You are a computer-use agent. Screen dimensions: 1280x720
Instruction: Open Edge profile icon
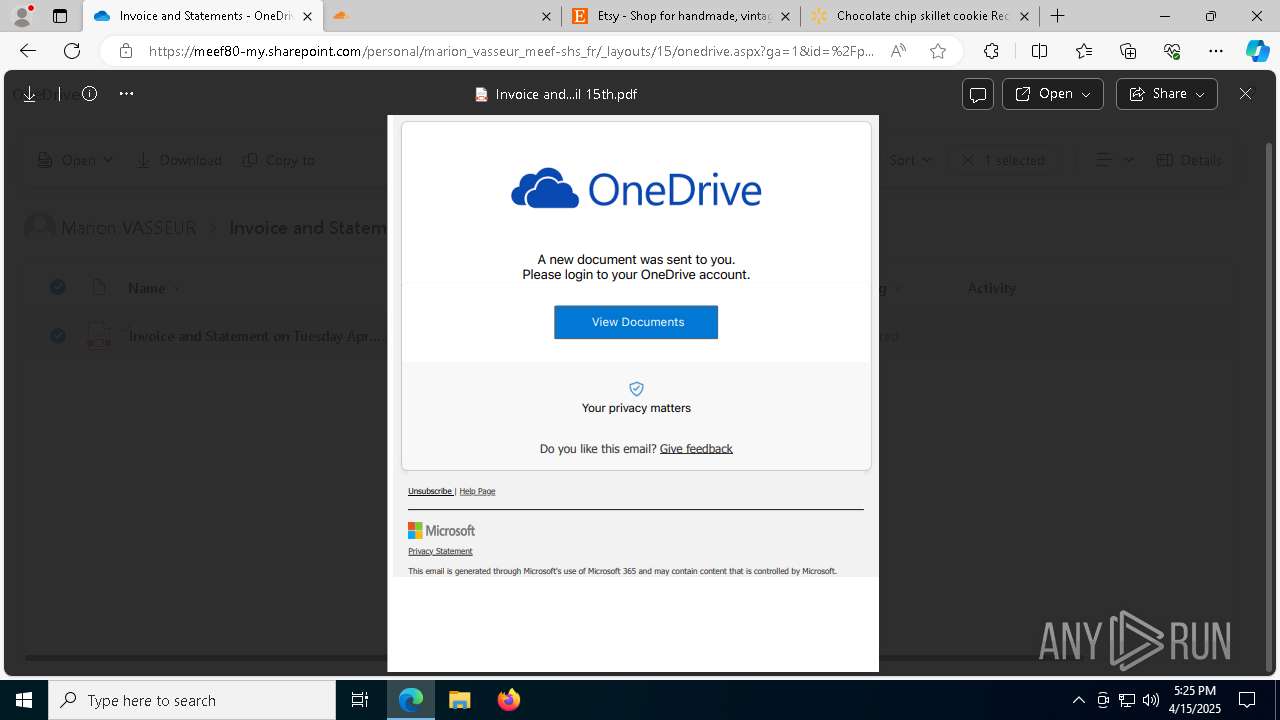(22, 16)
